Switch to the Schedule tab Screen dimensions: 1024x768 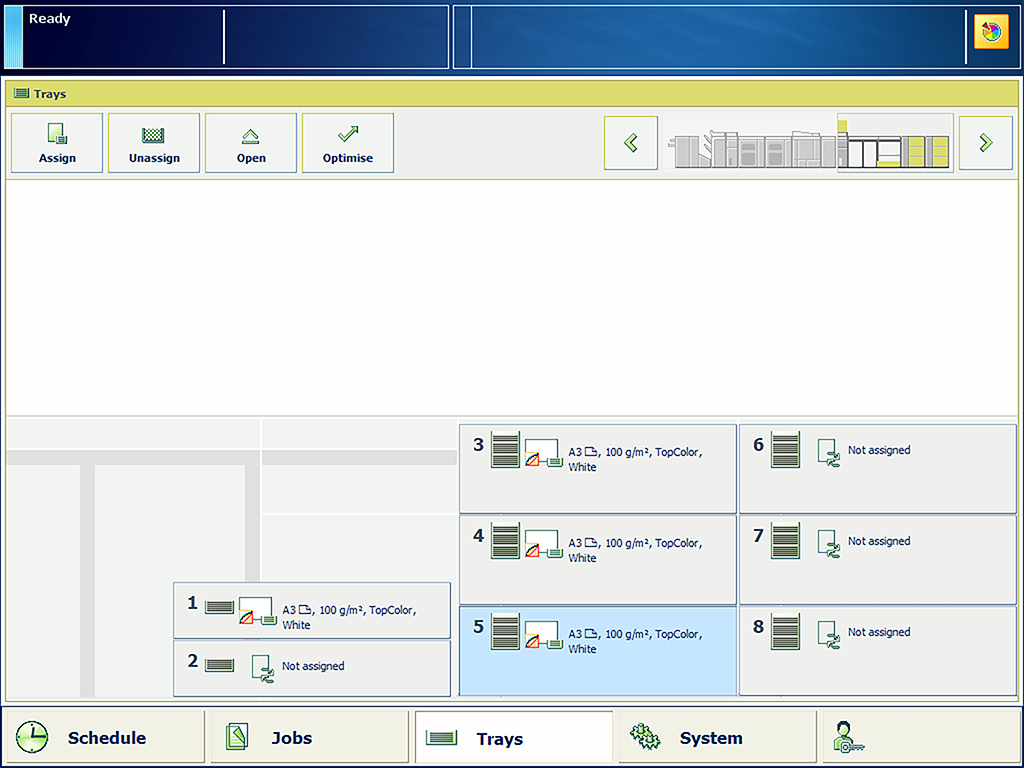104,738
